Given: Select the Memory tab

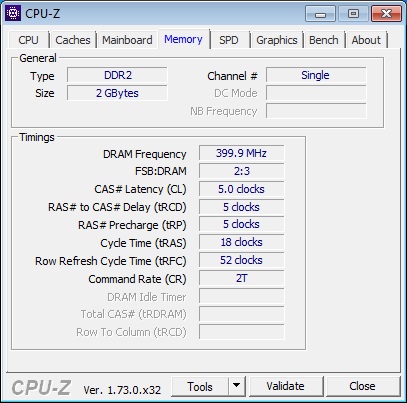Looking at the screenshot, I should [183, 39].
